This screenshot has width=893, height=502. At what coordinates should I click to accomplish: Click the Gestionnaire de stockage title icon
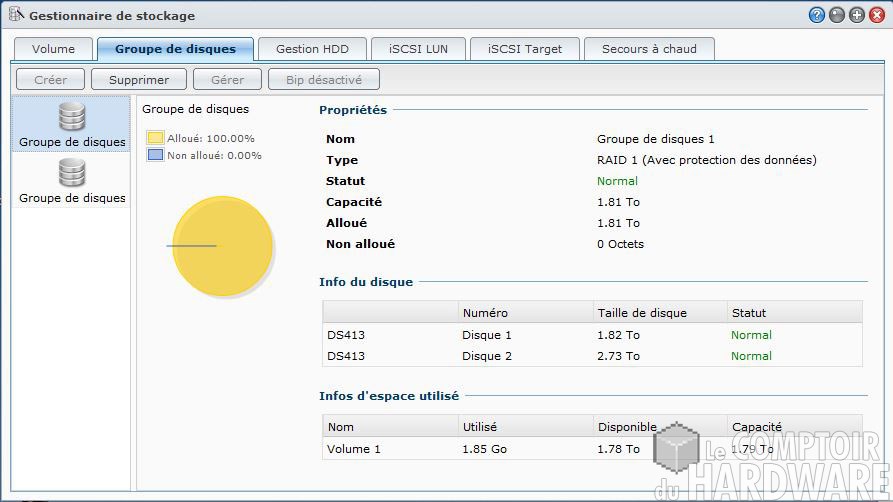tap(17, 15)
